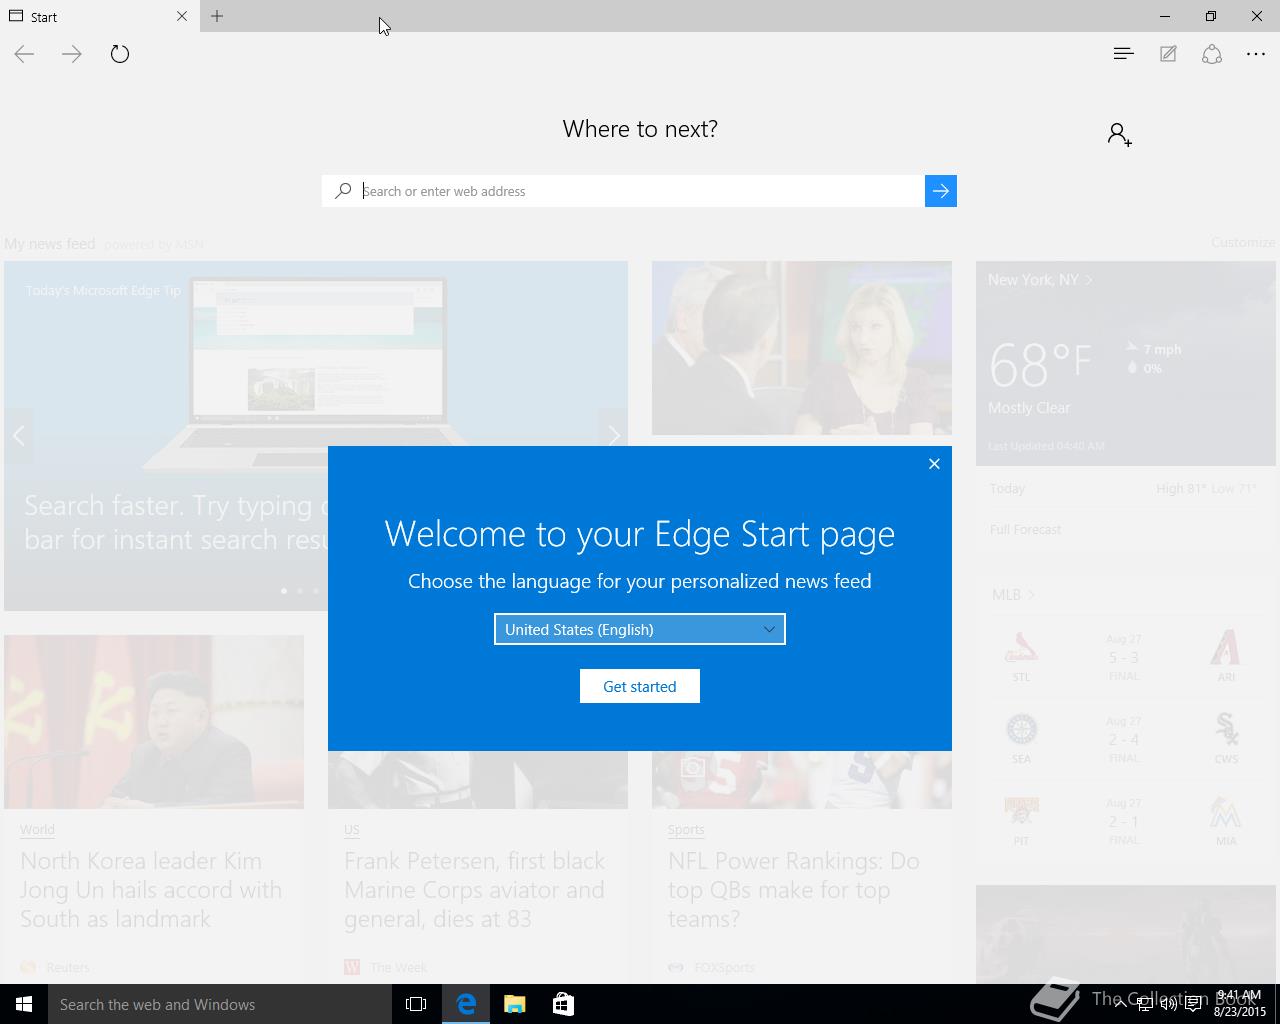
Task: Go forward with the forward arrow
Action: [72, 54]
